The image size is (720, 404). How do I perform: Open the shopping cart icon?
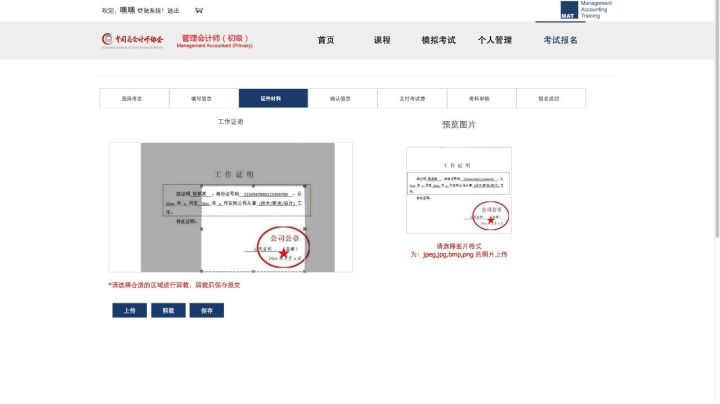(198, 10)
